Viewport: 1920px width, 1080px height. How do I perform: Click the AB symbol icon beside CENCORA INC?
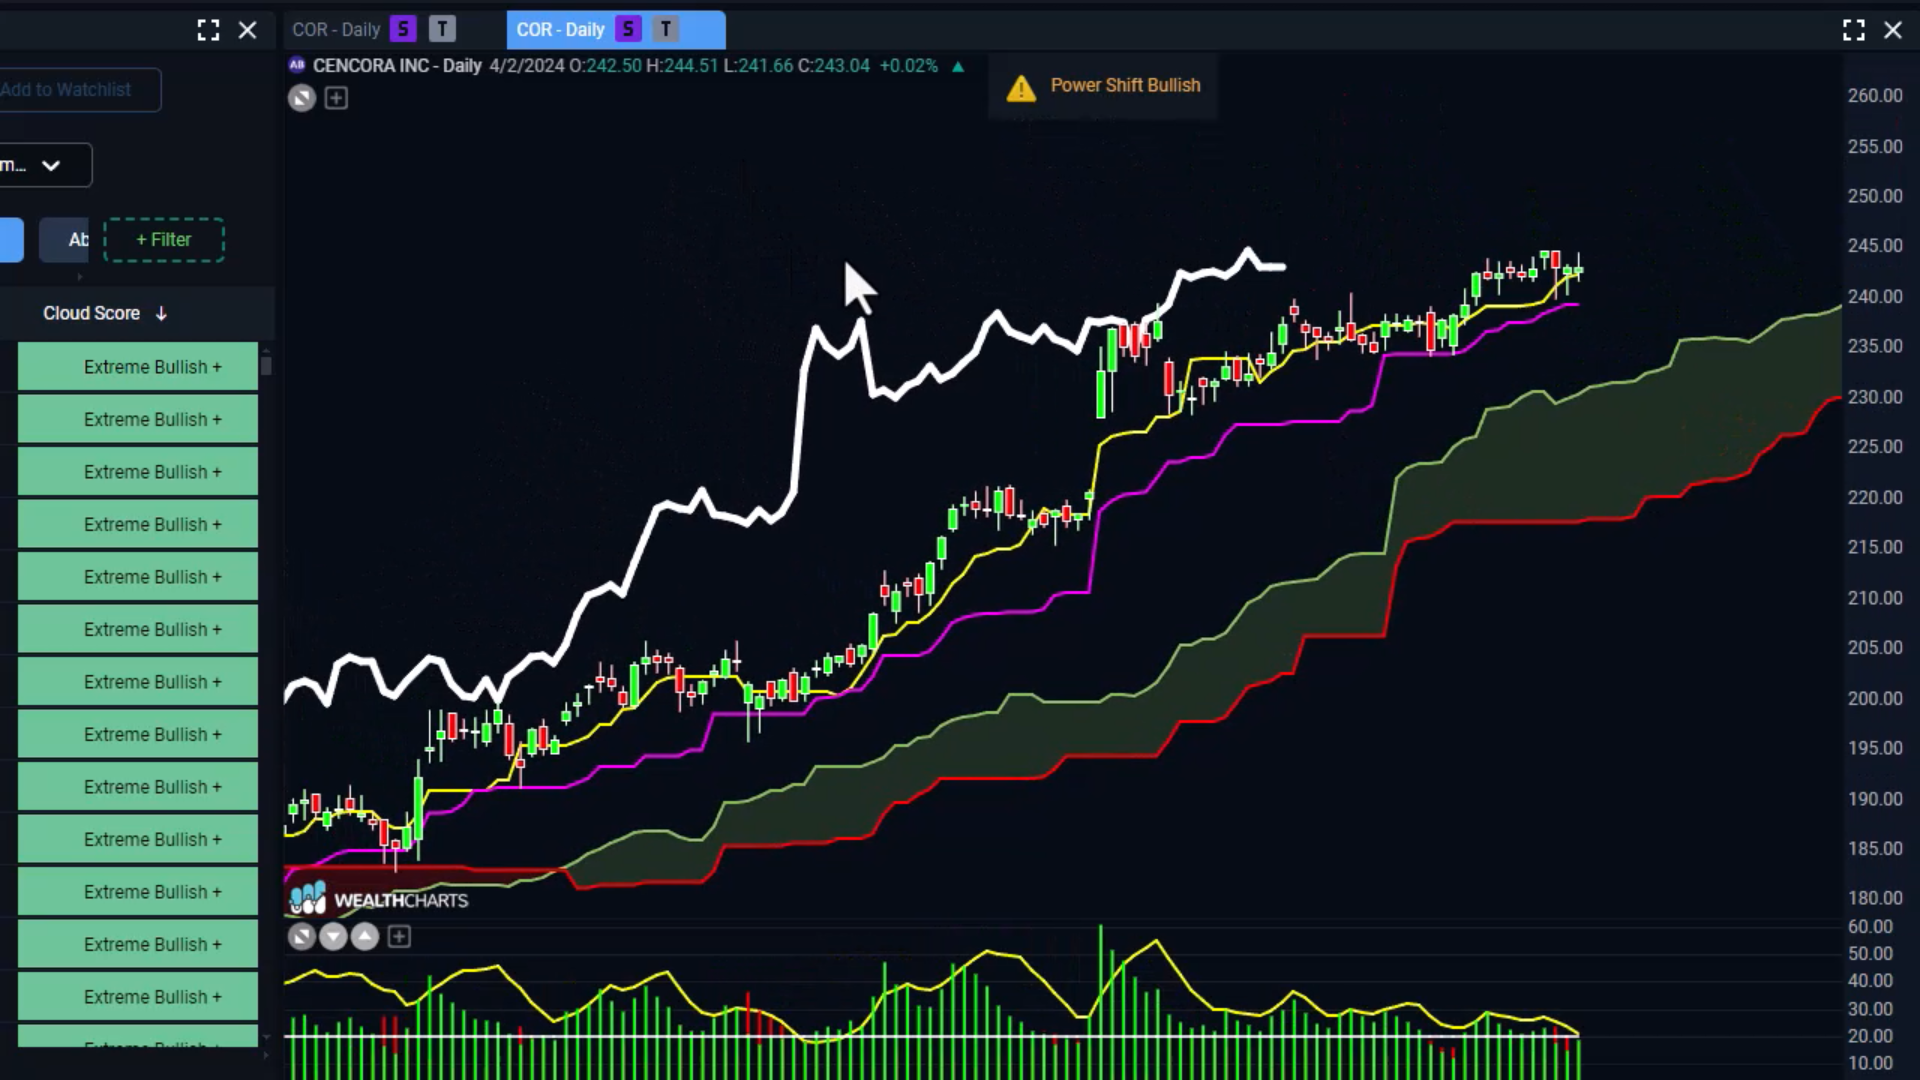297,65
